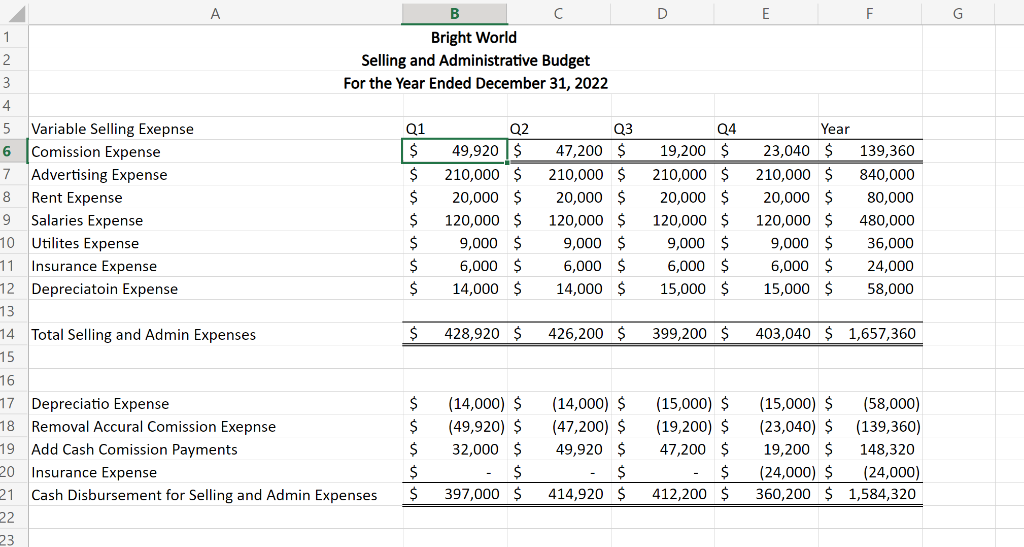The height and width of the screenshot is (547, 1024).
Task: Select the Q3 header cell
Action: [x=662, y=129]
